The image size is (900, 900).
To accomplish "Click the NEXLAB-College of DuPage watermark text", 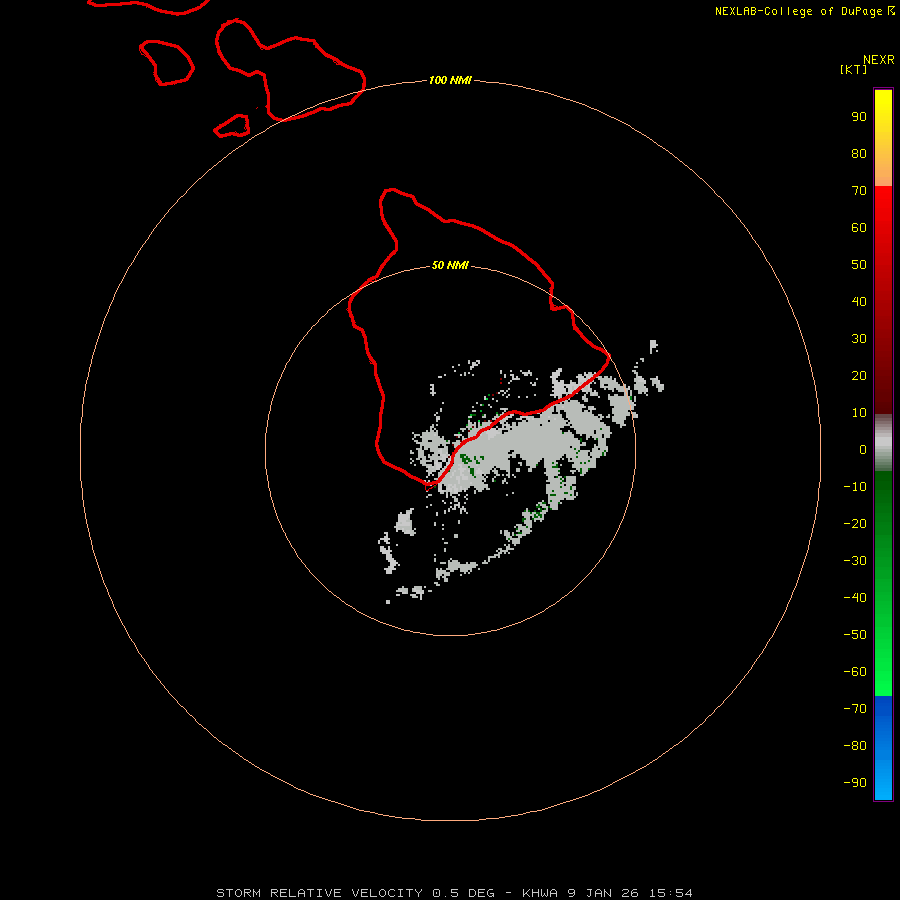I will 805,11.
